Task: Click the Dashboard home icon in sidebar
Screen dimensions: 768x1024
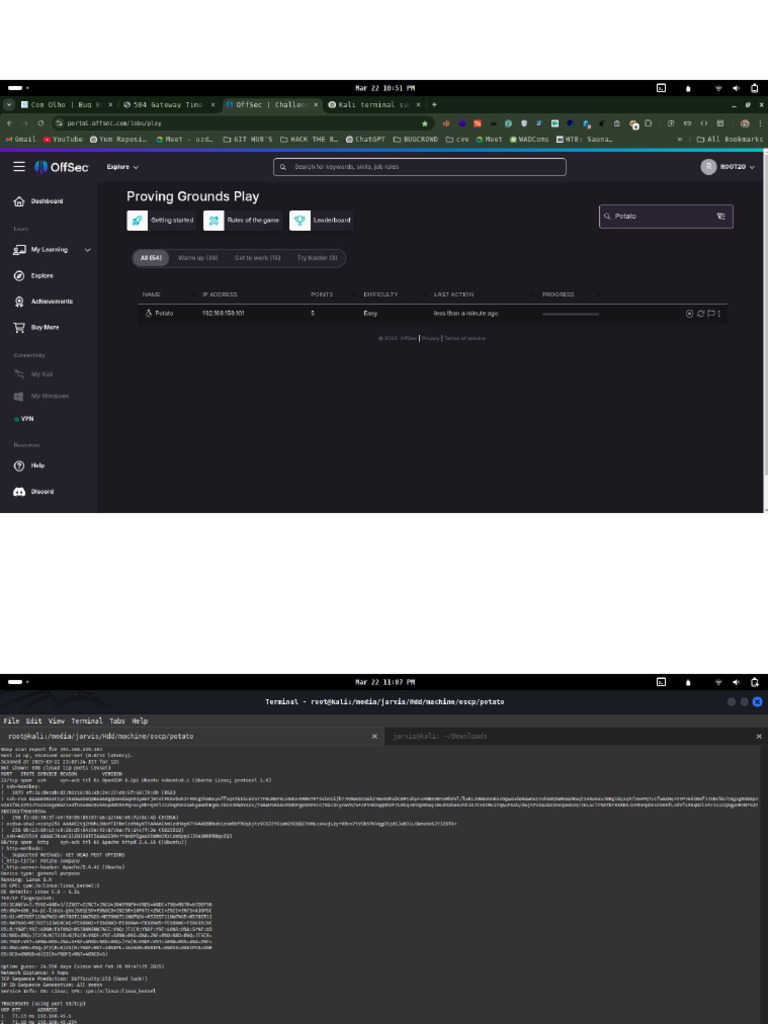Action: pos(19,201)
